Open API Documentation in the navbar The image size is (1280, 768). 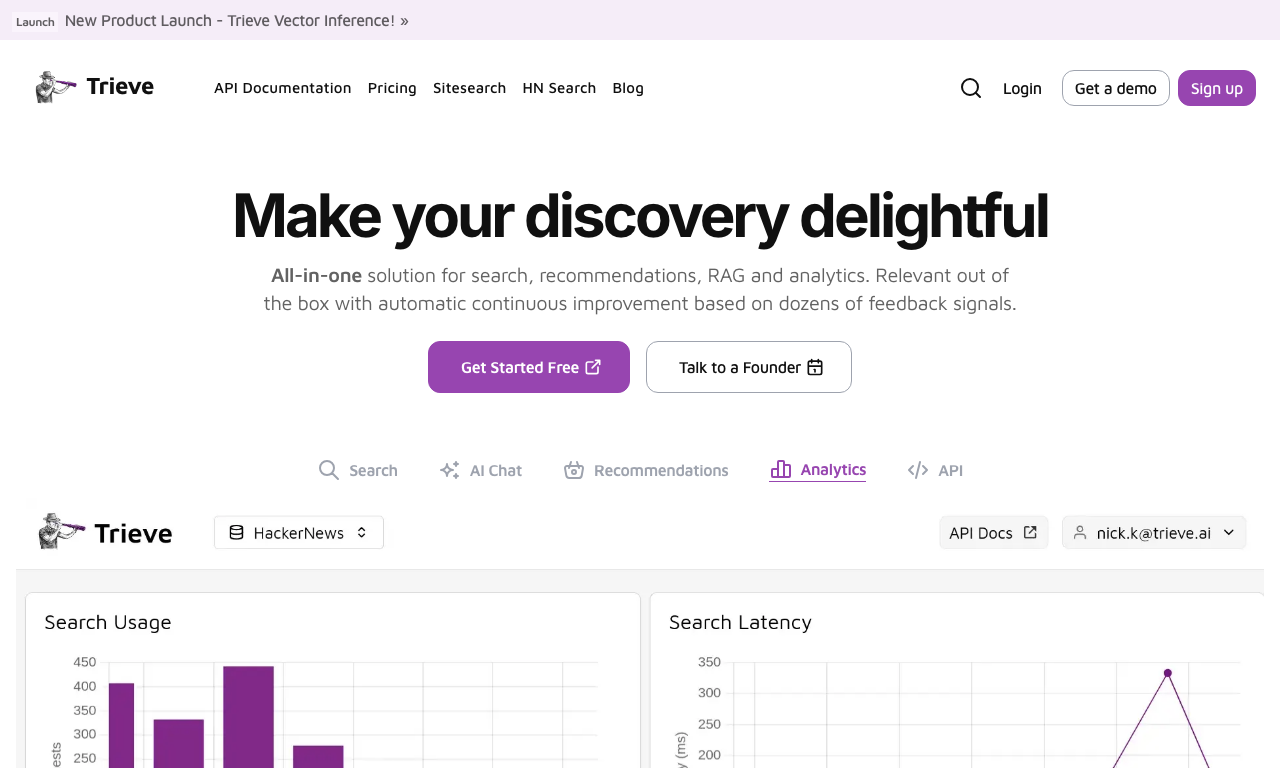[283, 88]
